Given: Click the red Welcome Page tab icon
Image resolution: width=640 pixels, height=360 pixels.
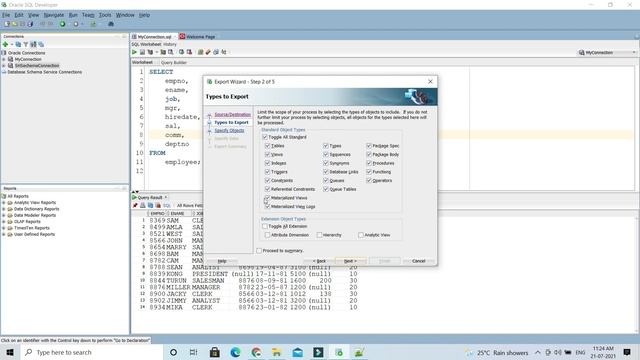Looking at the screenshot, I should click(182, 36).
